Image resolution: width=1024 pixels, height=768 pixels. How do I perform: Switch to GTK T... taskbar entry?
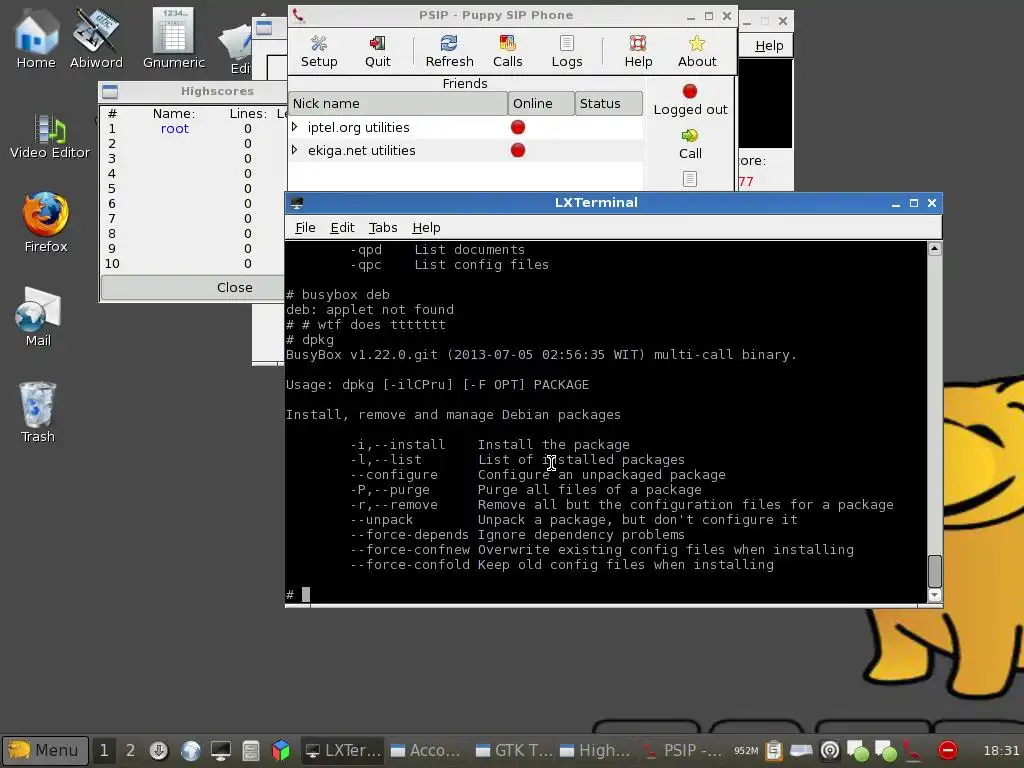(x=514, y=750)
